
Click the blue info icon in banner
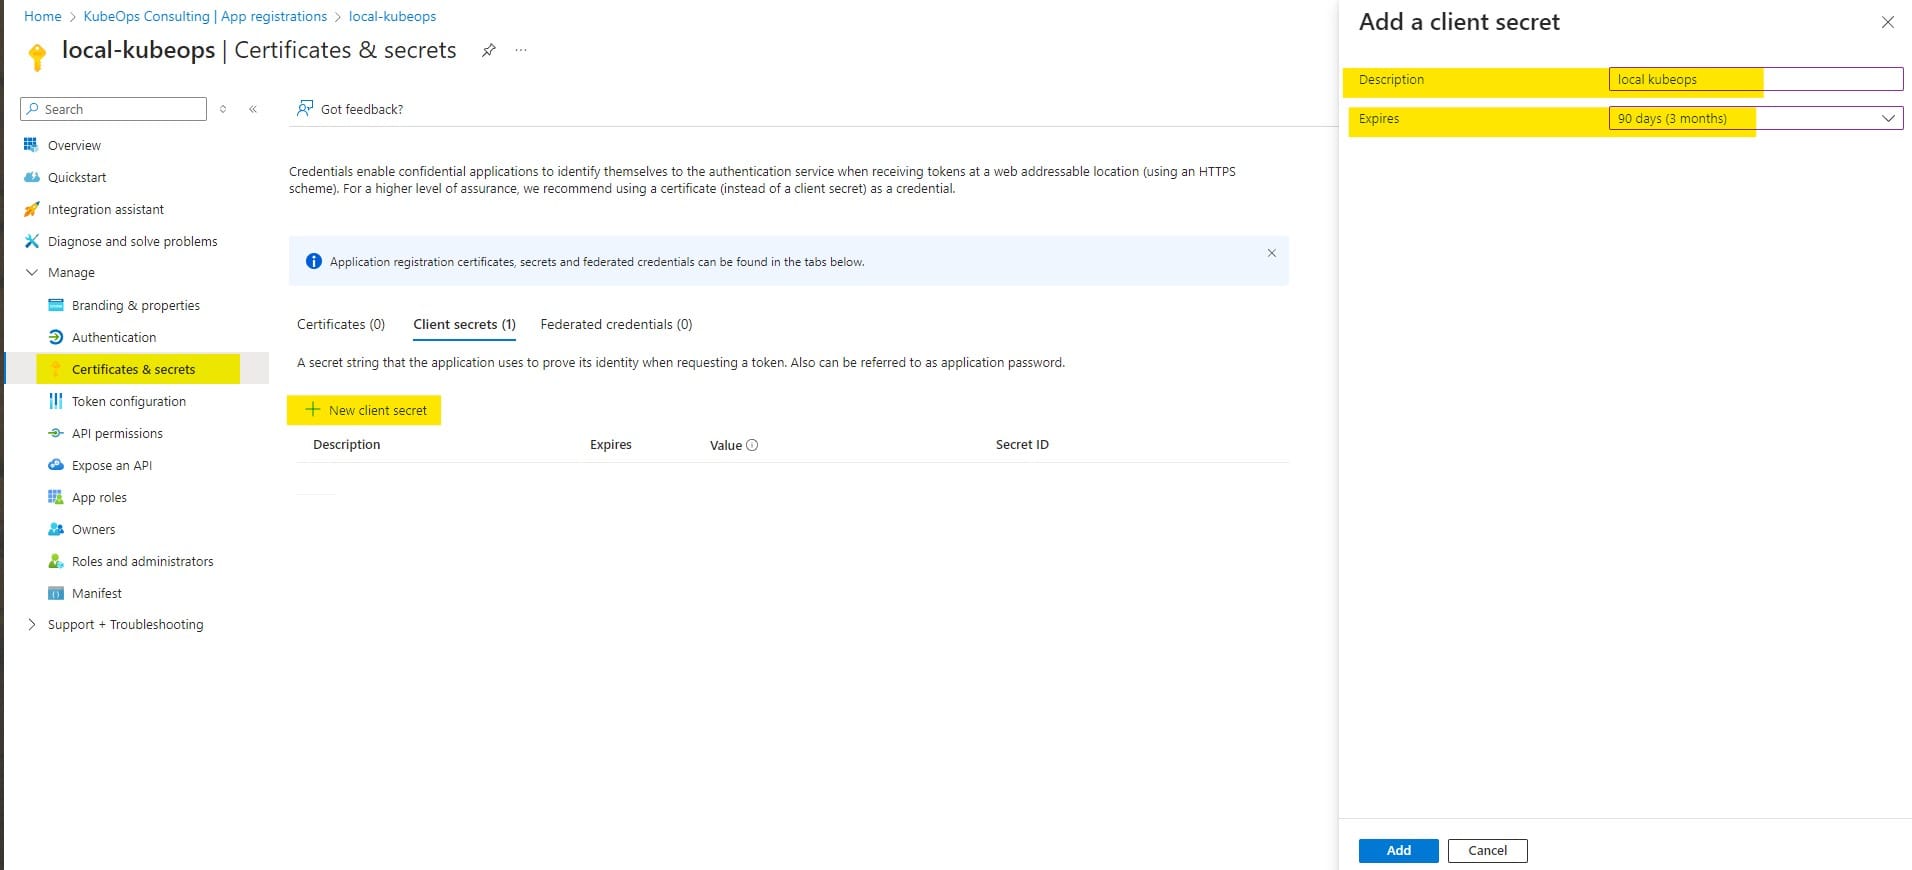[x=313, y=261]
